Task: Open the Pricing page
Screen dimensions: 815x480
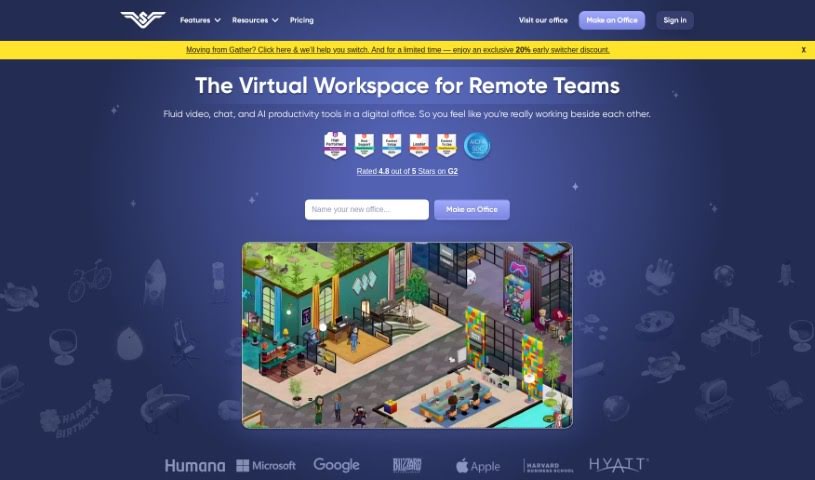Action: 301,20
